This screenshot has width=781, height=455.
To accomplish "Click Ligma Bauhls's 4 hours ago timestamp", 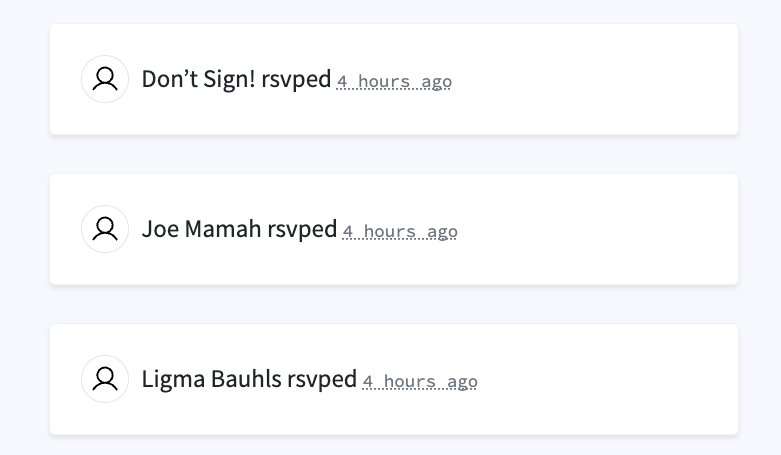I will [x=420, y=382].
